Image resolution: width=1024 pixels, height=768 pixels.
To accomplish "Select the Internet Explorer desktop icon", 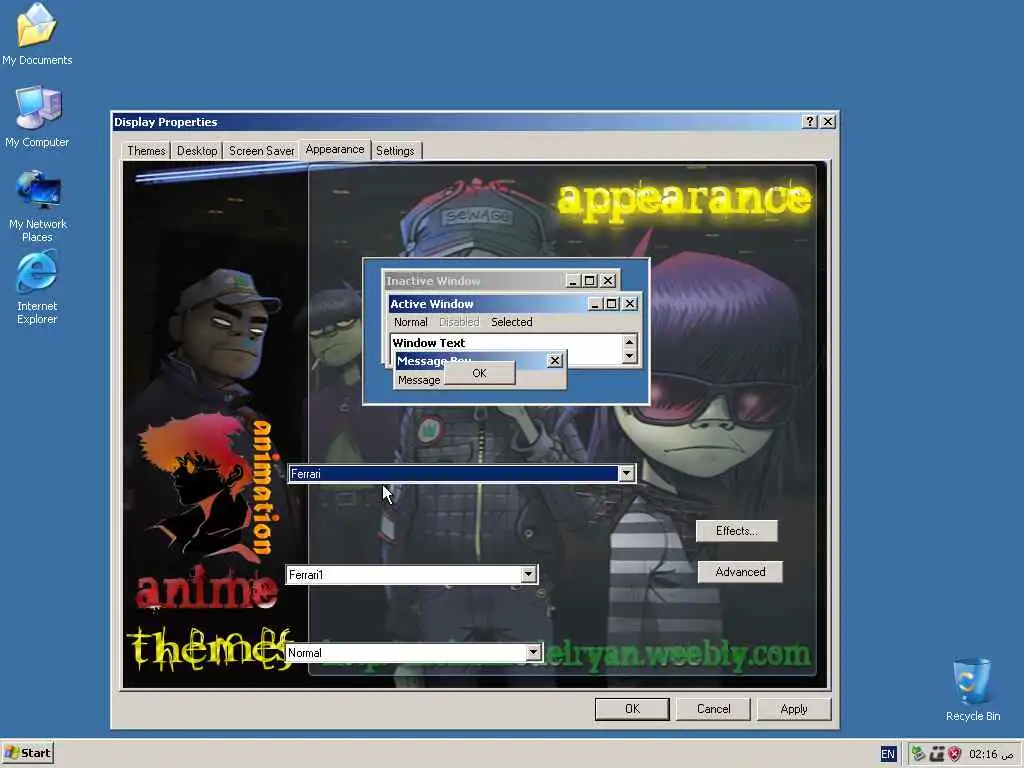I will (37, 289).
